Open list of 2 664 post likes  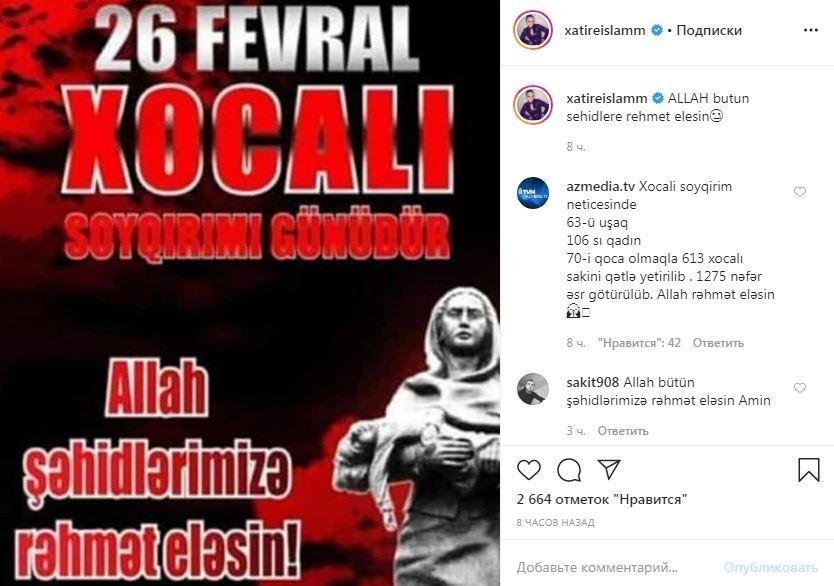tap(602, 499)
